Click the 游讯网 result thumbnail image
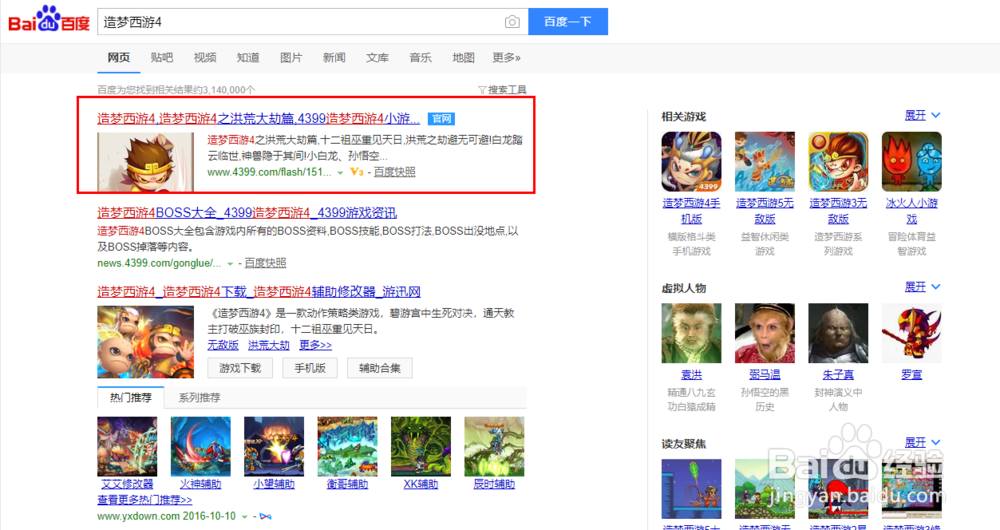Image resolution: width=1000 pixels, height=530 pixels. 145,342
